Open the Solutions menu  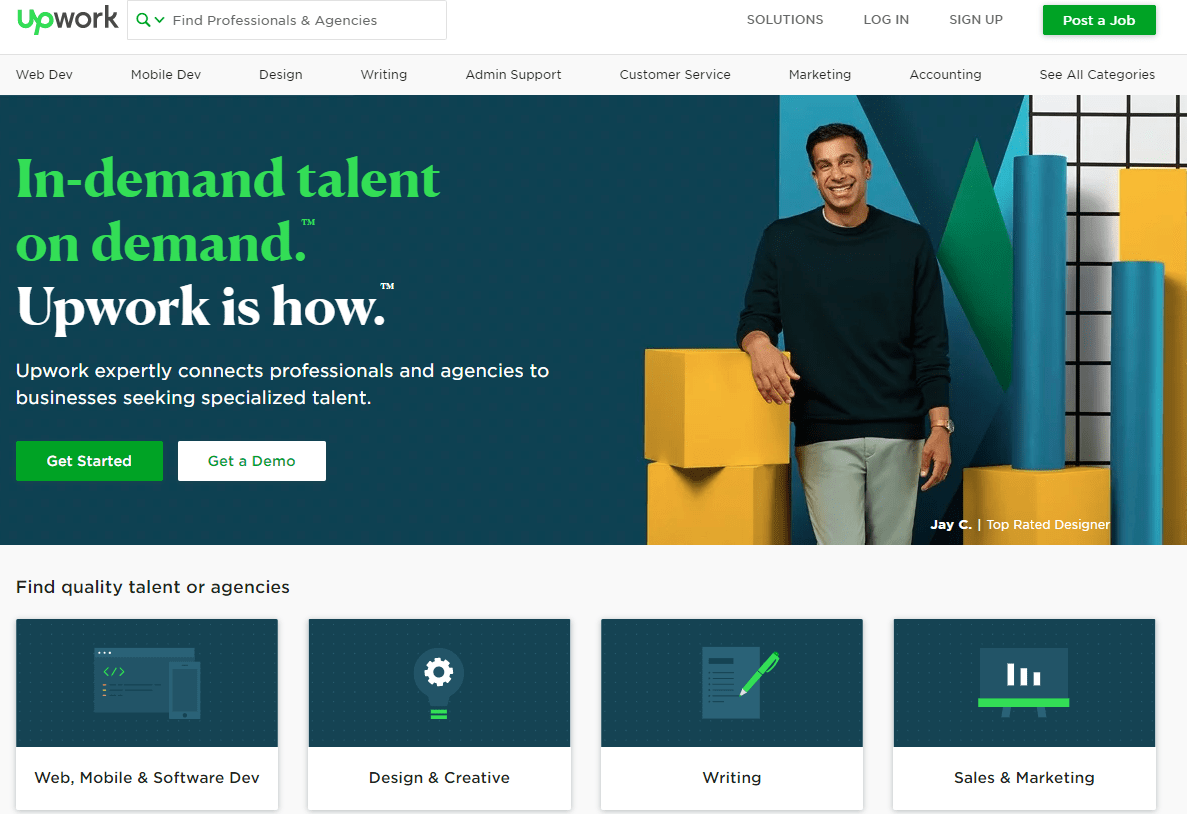point(785,20)
